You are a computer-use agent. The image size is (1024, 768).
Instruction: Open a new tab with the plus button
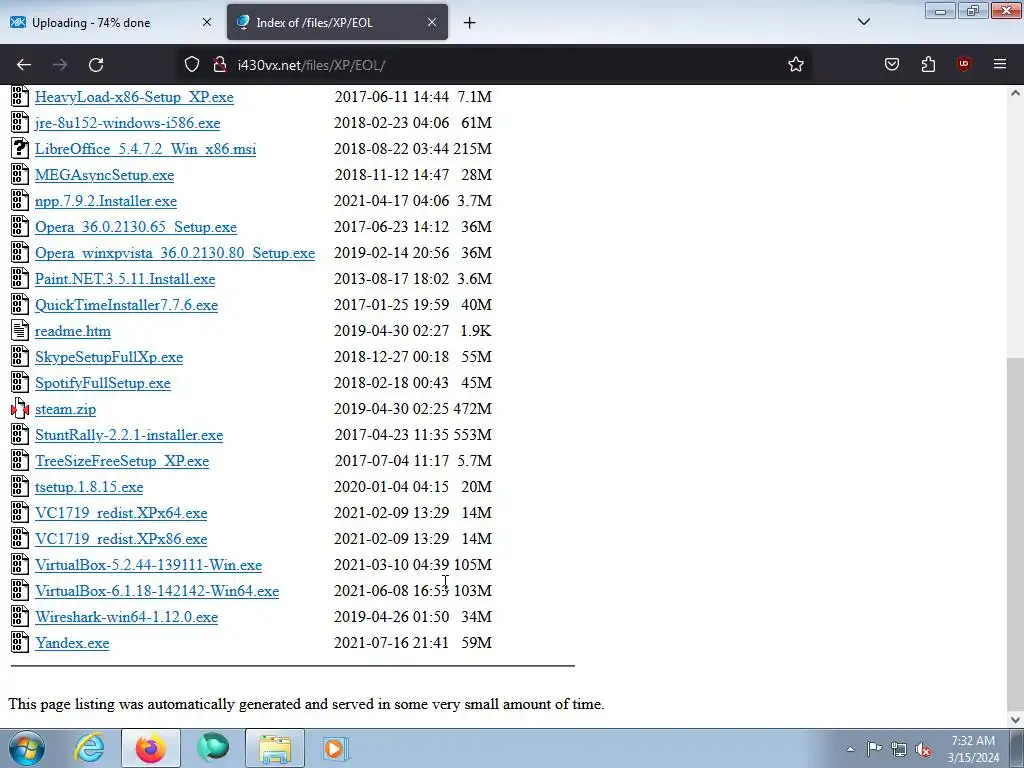pos(469,23)
